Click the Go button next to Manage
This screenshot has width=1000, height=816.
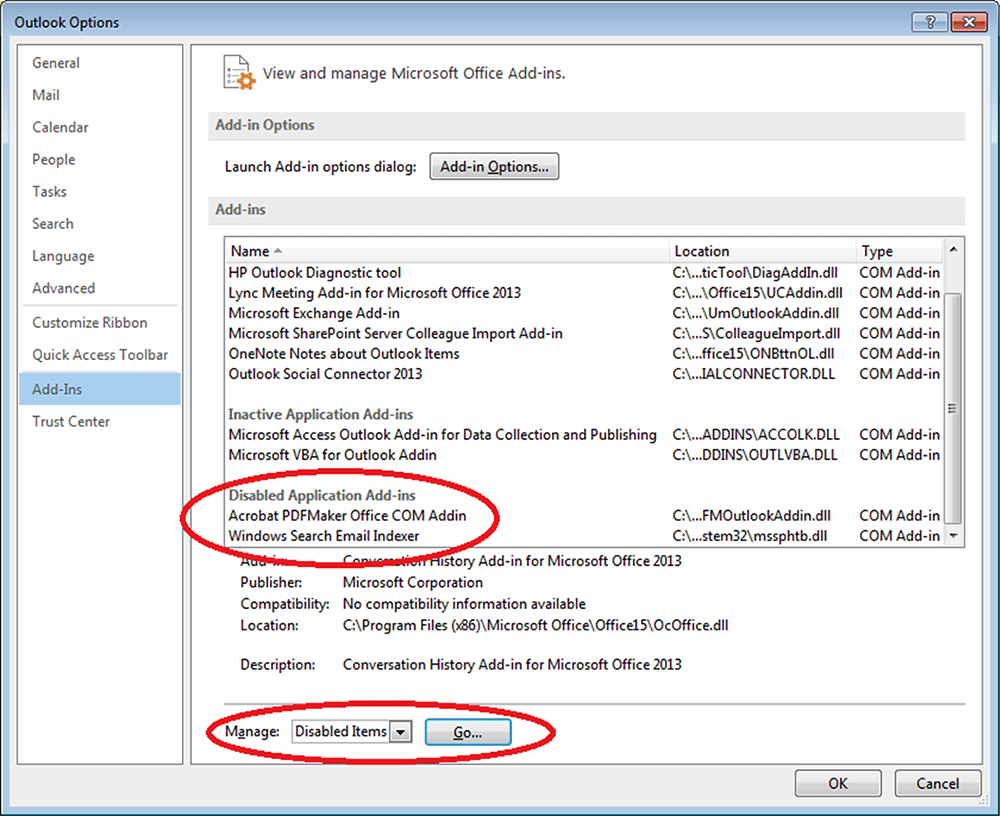coord(467,732)
